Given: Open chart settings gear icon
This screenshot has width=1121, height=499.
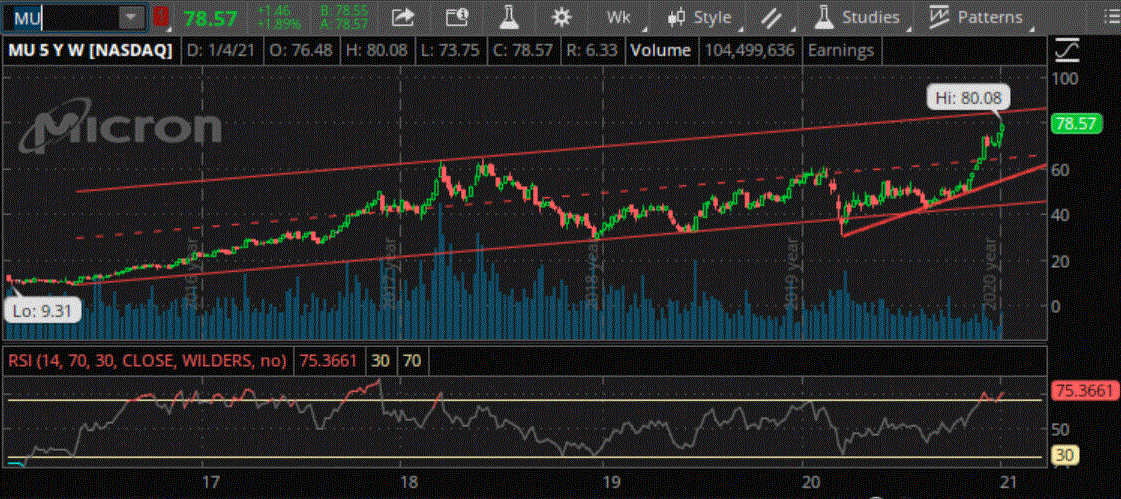Looking at the screenshot, I should coord(561,17).
